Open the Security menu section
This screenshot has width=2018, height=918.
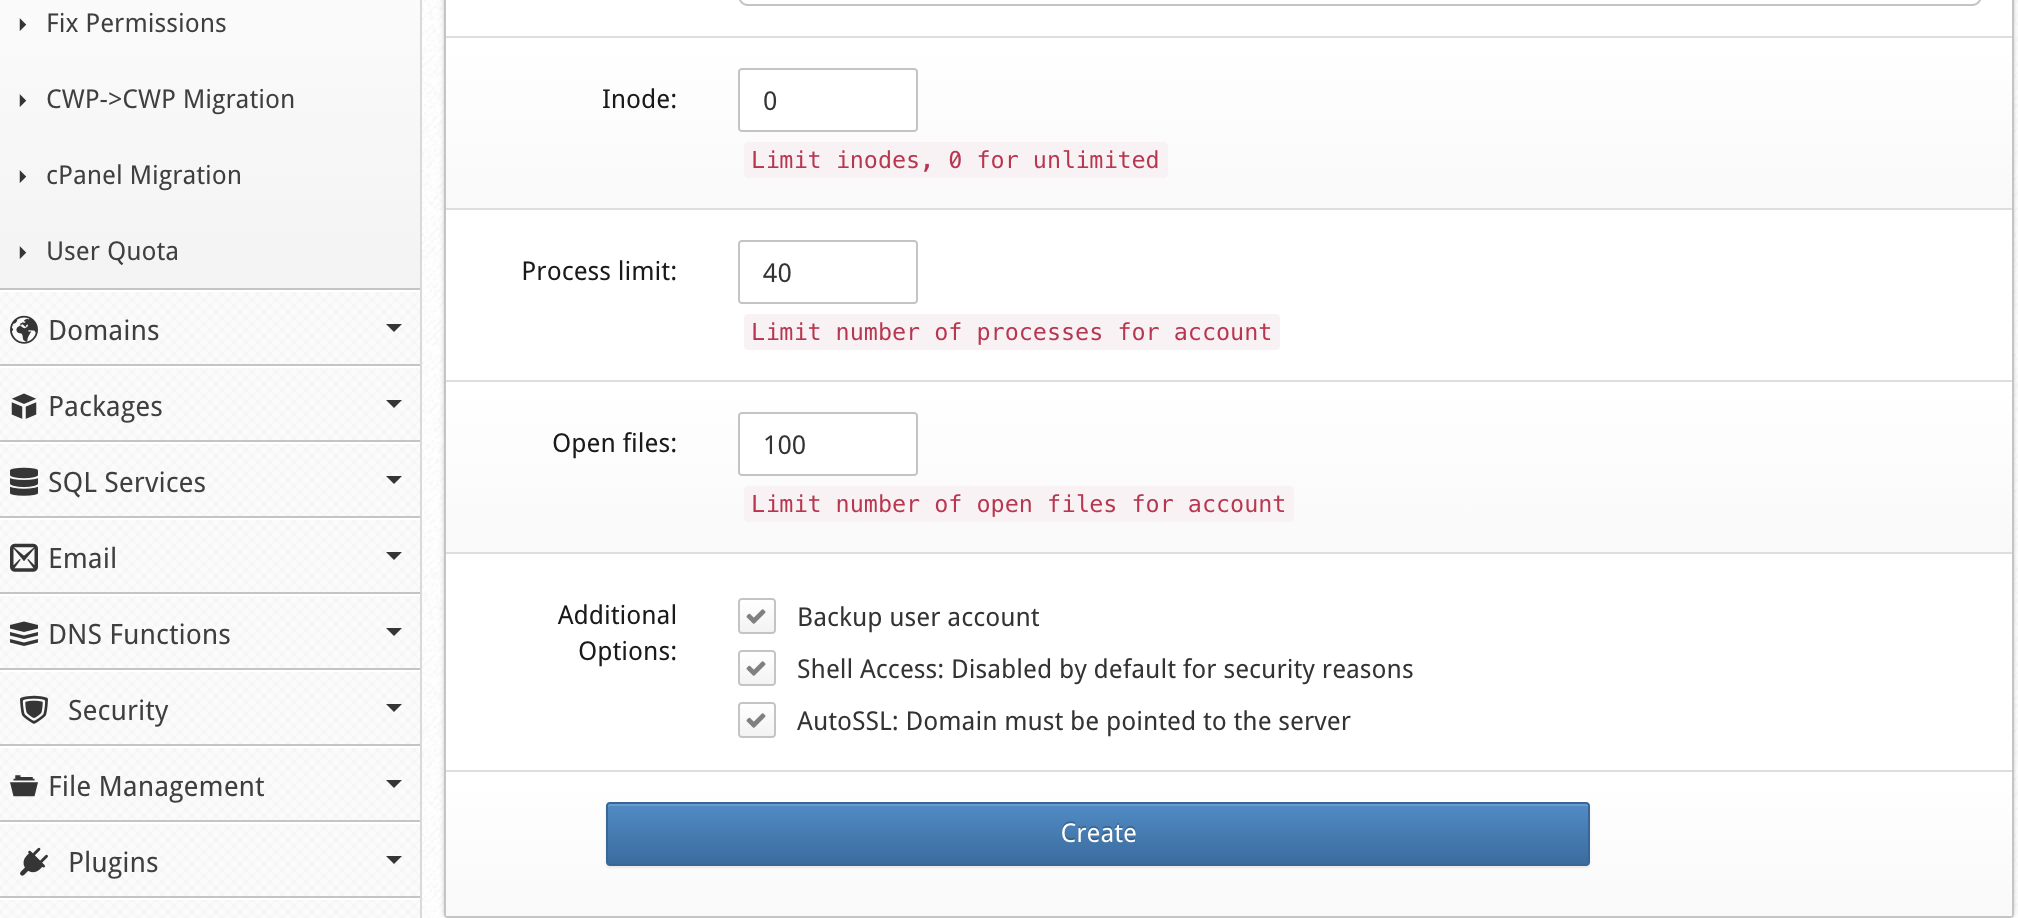210,709
